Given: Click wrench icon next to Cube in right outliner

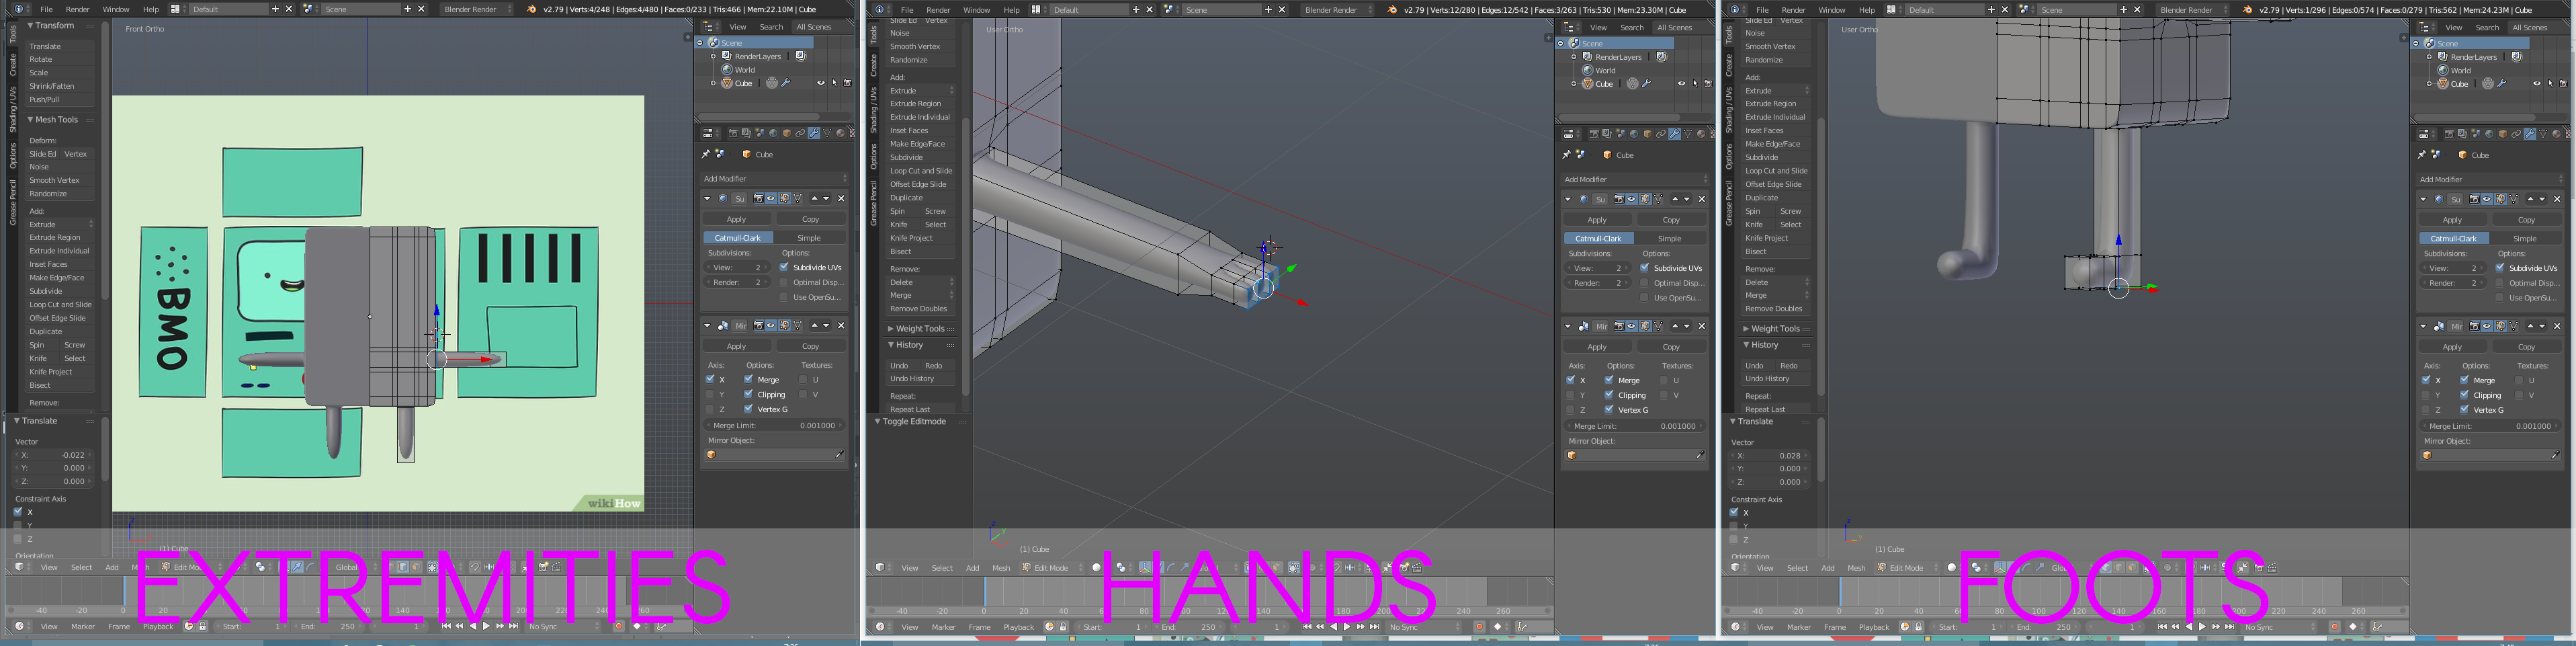Looking at the screenshot, I should 2502,84.
